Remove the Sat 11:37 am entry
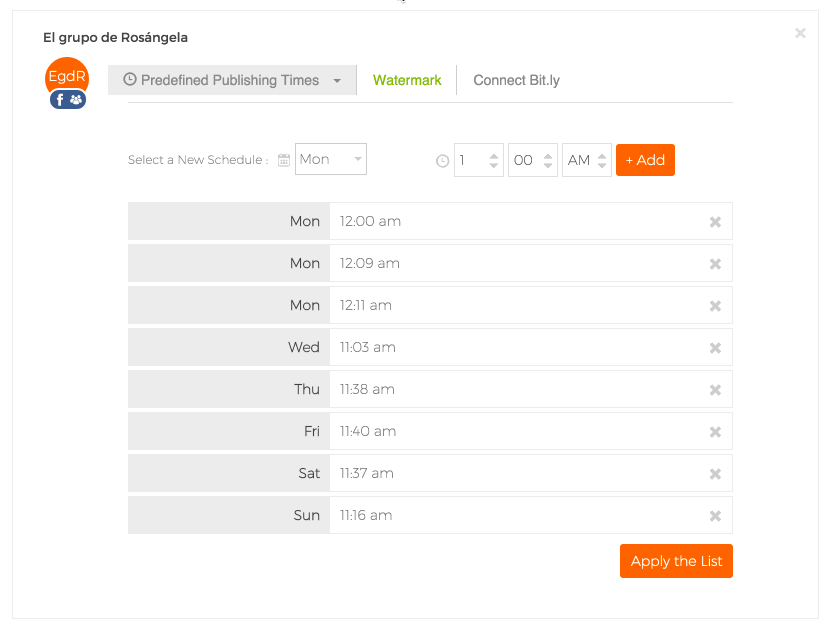Viewport: 830px width, 619px height. pos(715,474)
